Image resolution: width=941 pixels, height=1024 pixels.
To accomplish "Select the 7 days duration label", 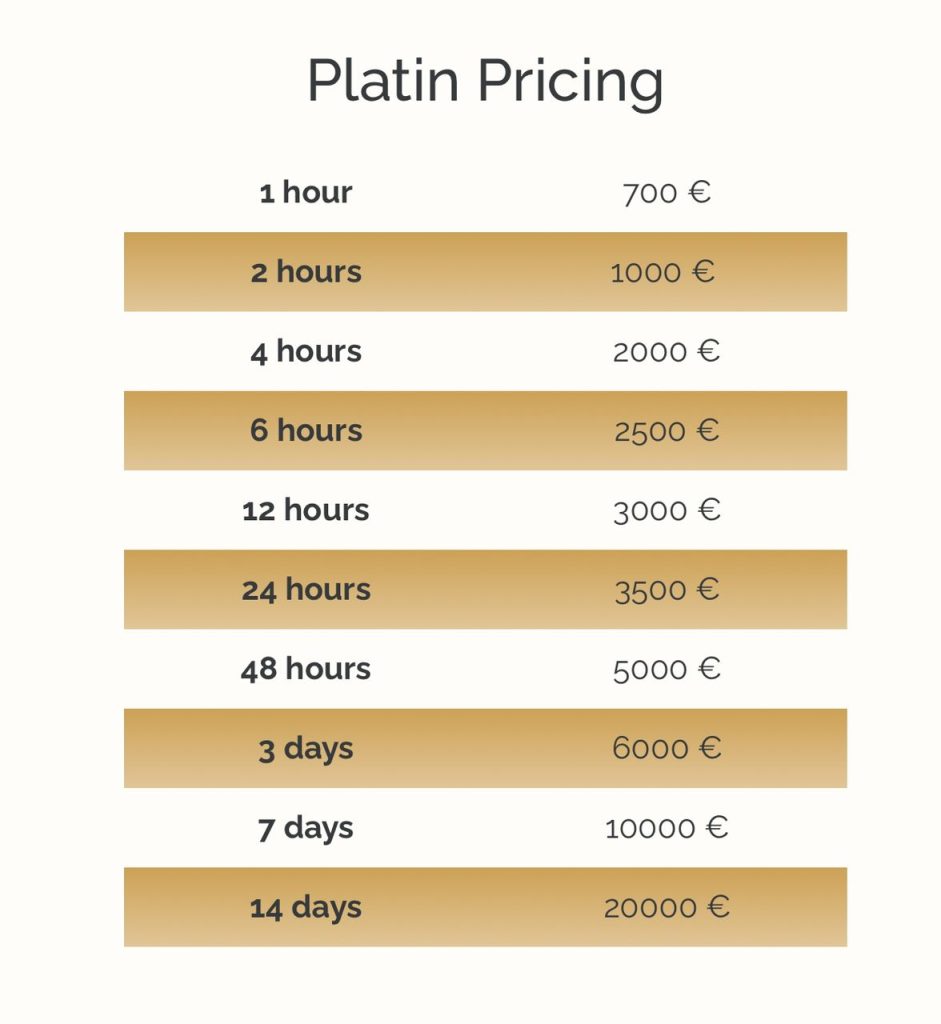I will coord(306,828).
